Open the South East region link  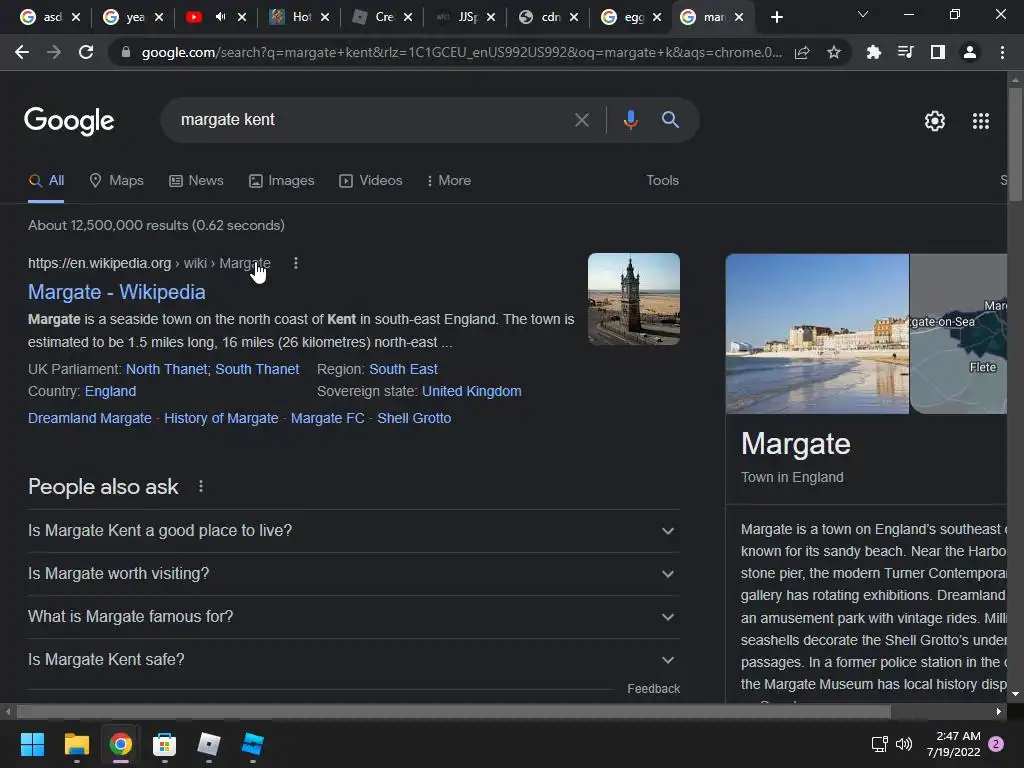coord(403,369)
